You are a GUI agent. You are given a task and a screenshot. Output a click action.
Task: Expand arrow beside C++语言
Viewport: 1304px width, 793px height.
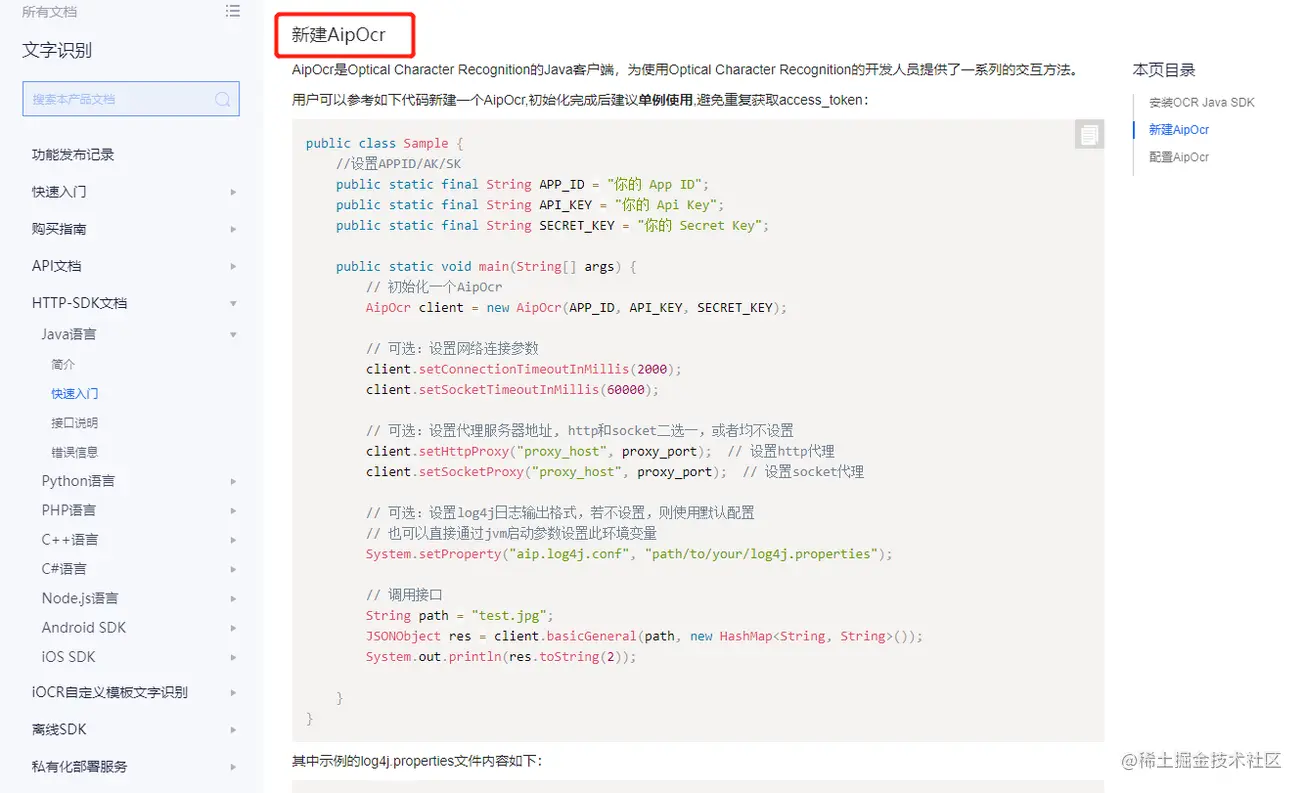click(x=233, y=540)
